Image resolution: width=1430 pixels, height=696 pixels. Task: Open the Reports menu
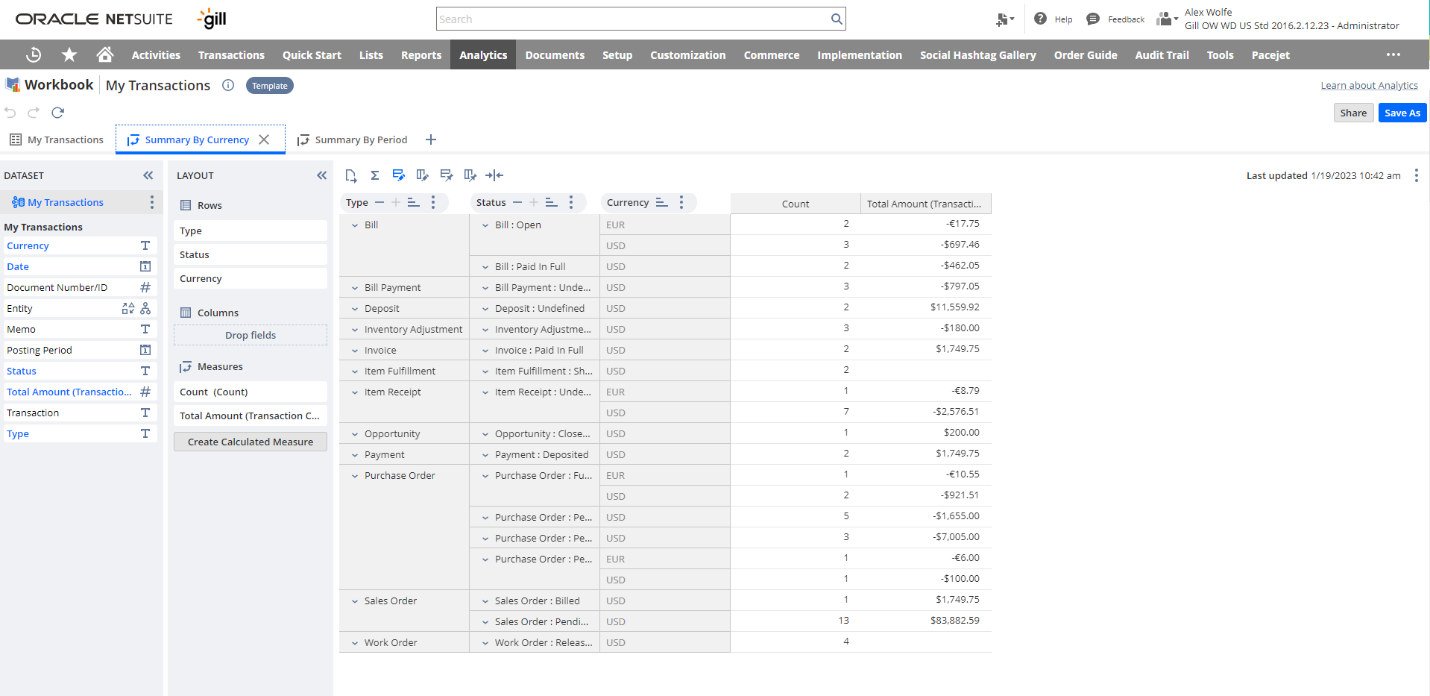tap(421, 55)
